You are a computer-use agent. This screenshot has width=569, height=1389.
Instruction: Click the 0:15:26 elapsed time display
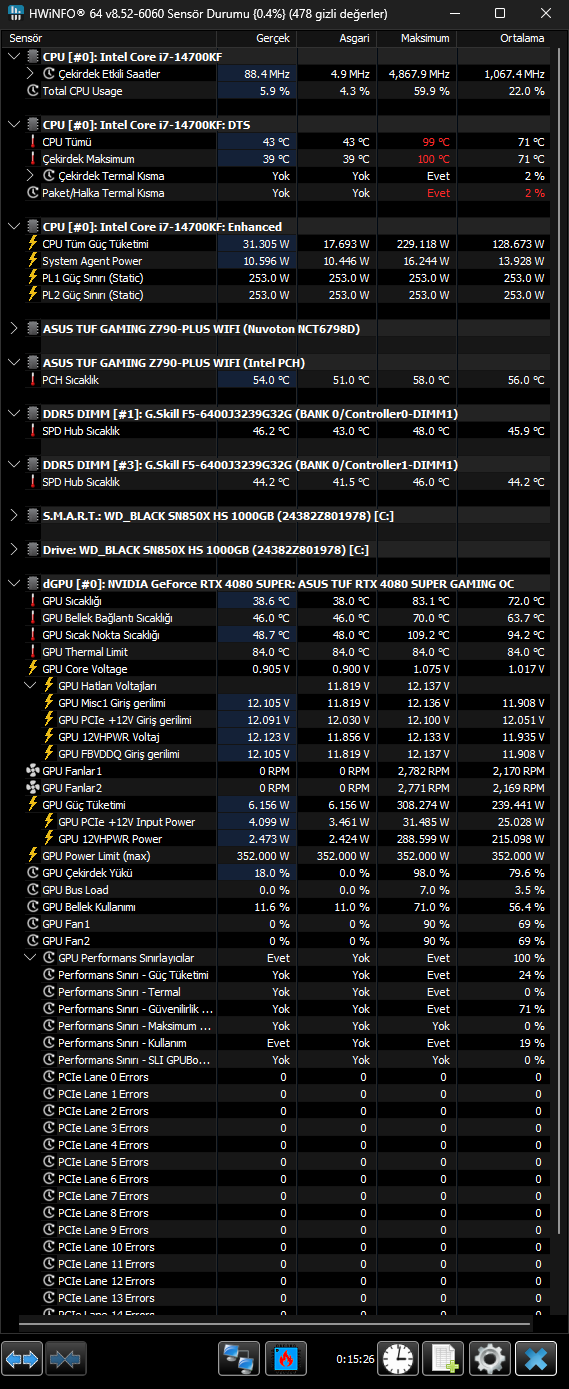coord(355,1359)
